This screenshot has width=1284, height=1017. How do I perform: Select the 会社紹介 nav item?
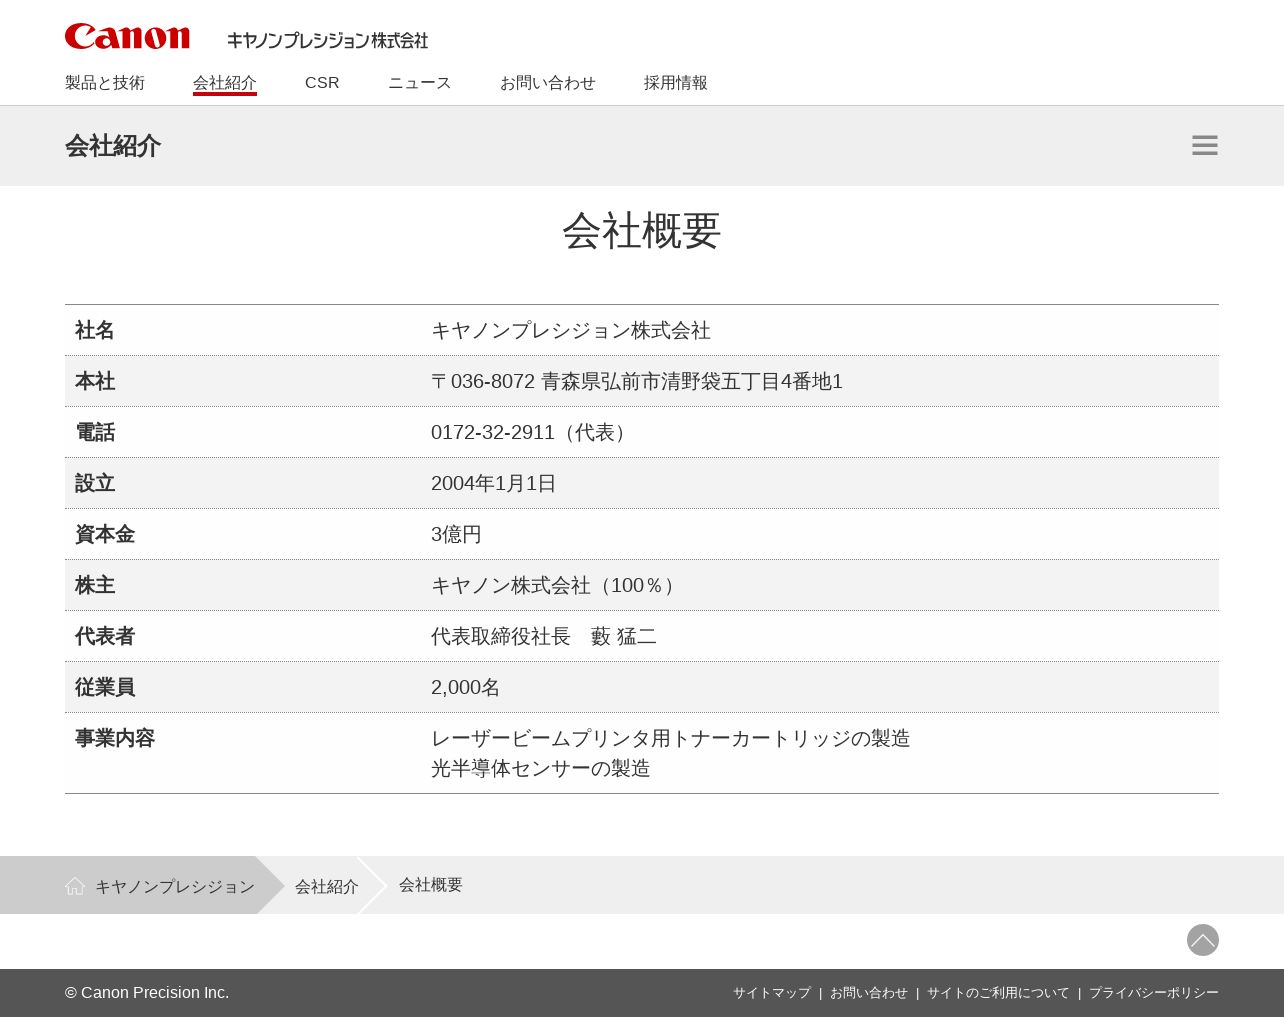(x=225, y=83)
